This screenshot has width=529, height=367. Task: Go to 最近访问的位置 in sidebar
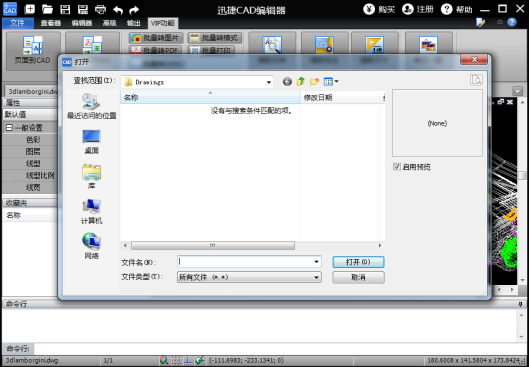[91, 106]
